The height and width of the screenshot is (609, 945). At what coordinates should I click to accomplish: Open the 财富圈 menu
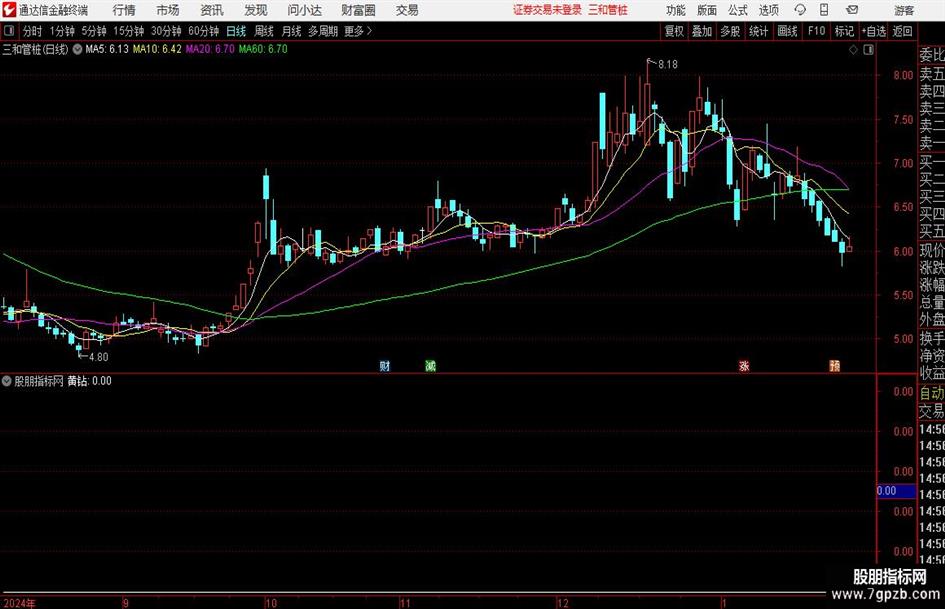coord(358,10)
